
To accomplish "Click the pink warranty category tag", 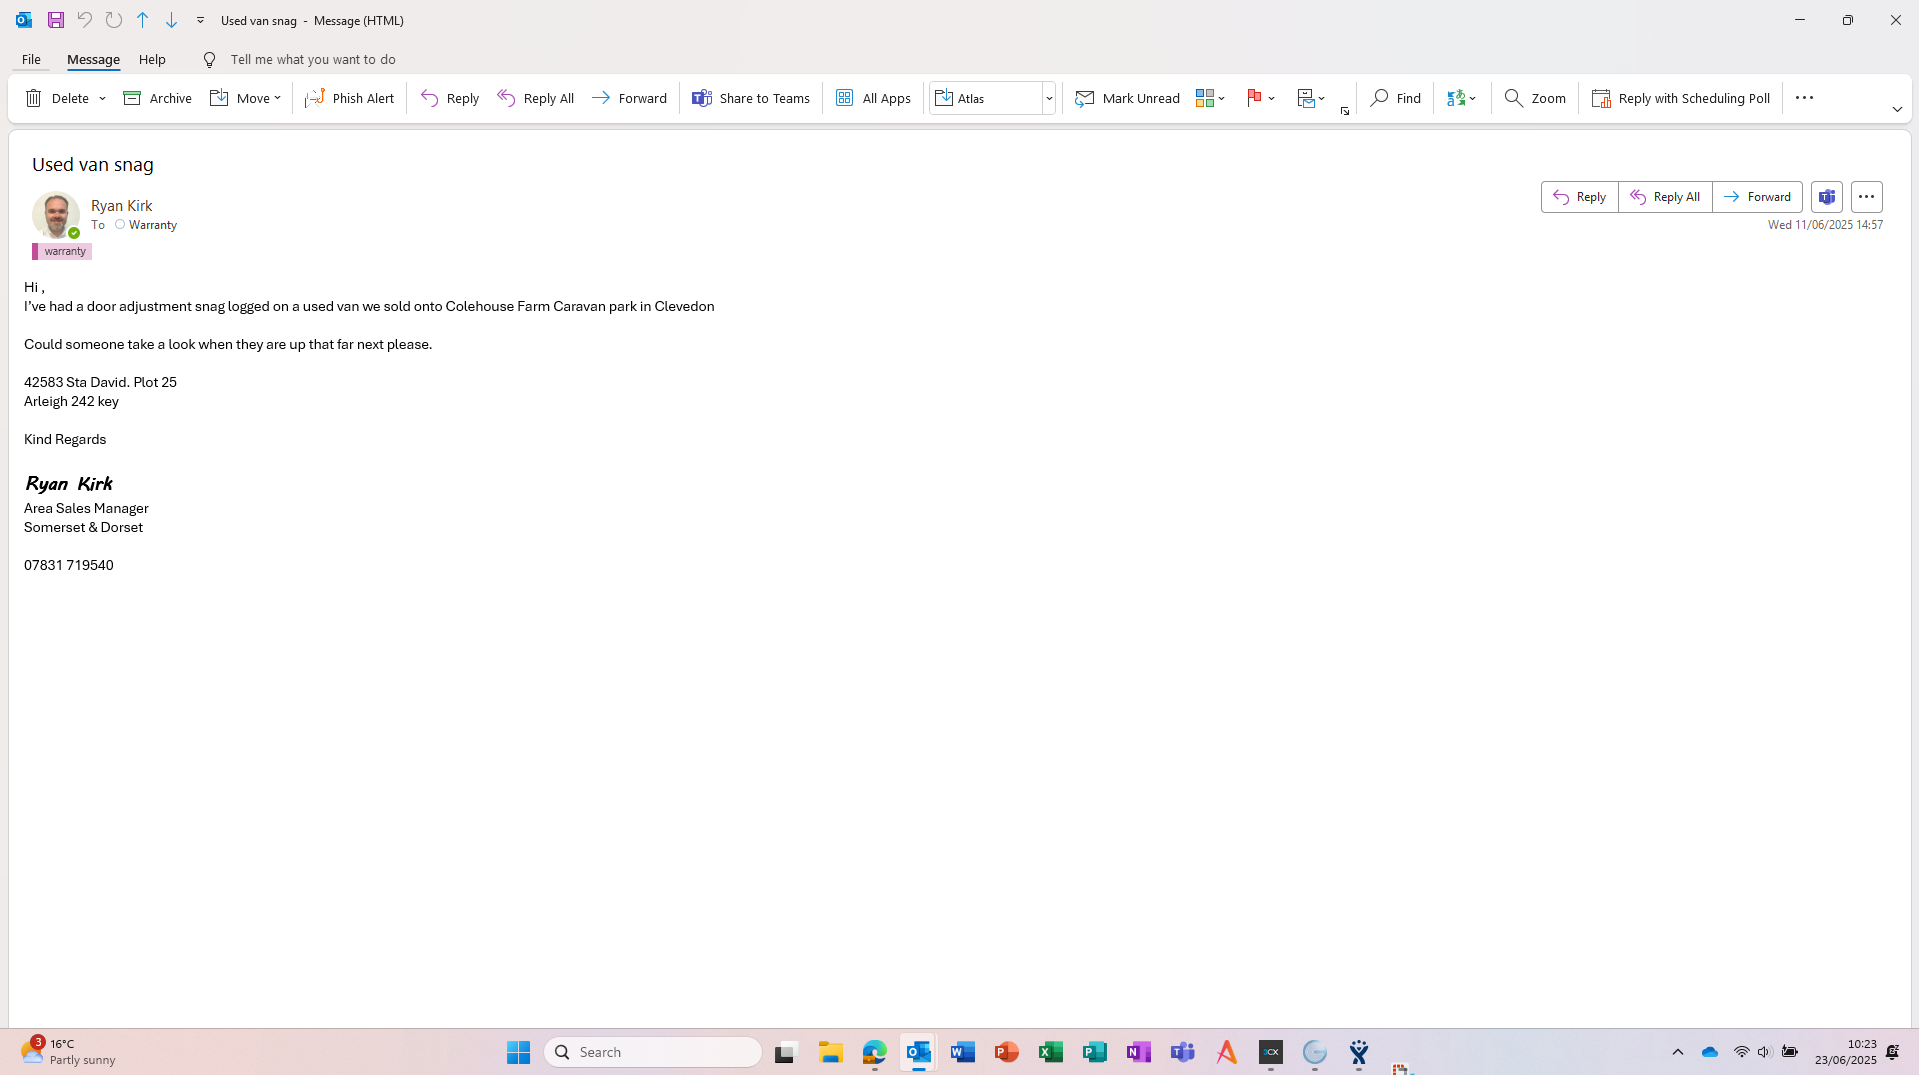I will 62,252.
